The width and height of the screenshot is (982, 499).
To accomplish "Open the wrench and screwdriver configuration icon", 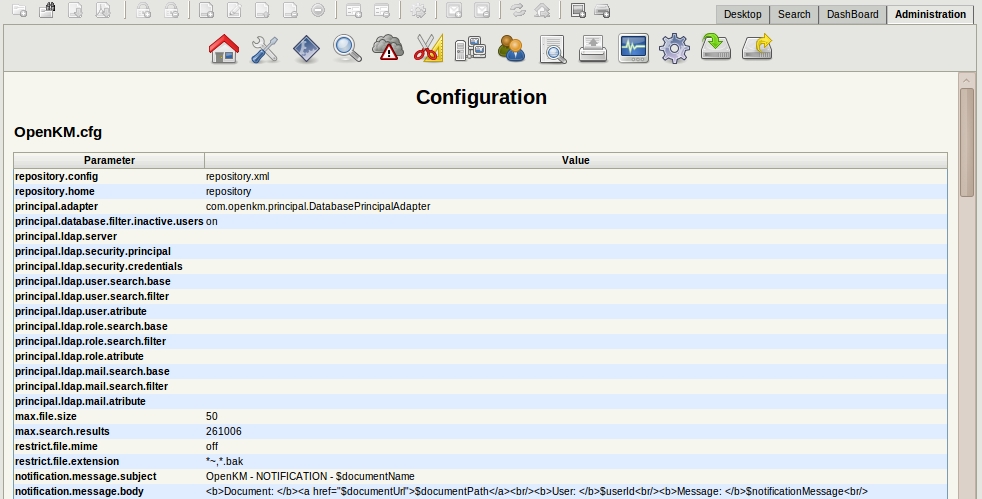I will click(265, 48).
